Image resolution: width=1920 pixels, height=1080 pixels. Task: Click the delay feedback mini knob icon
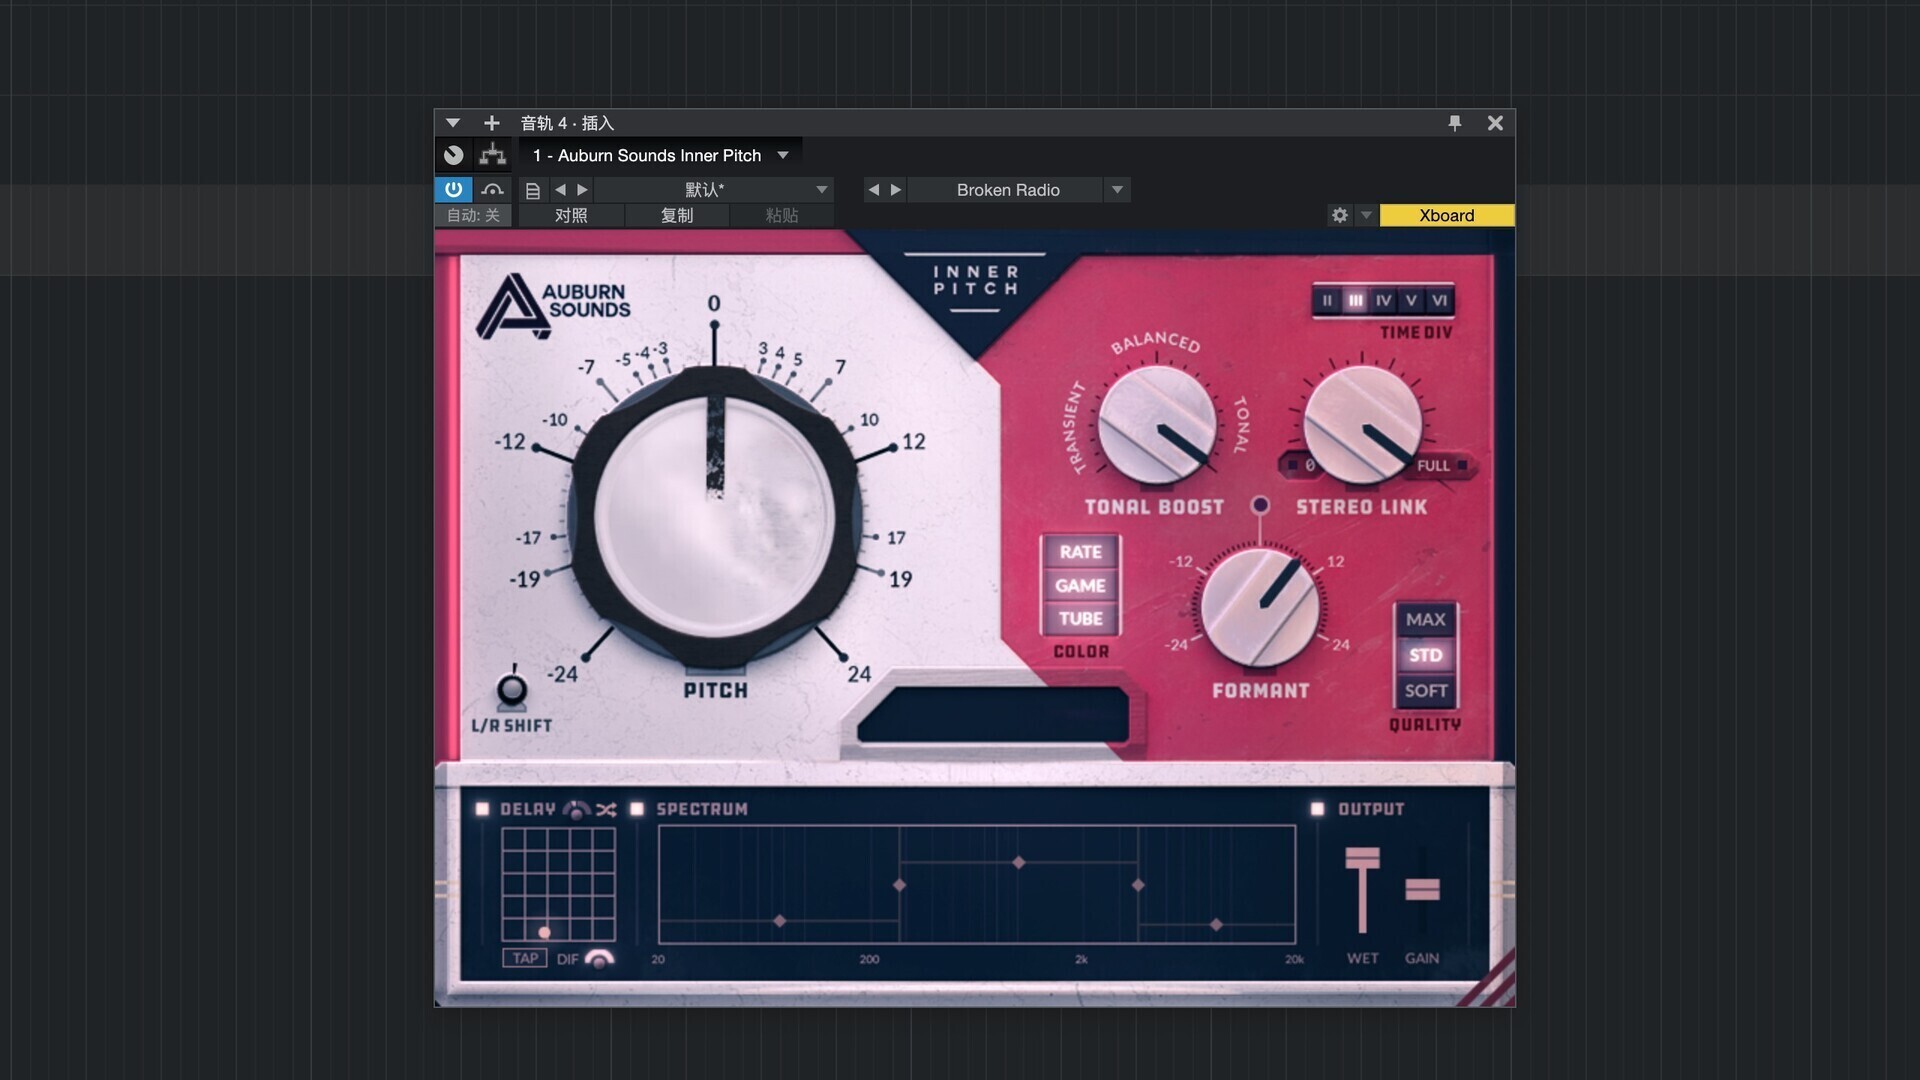[576, 809]
